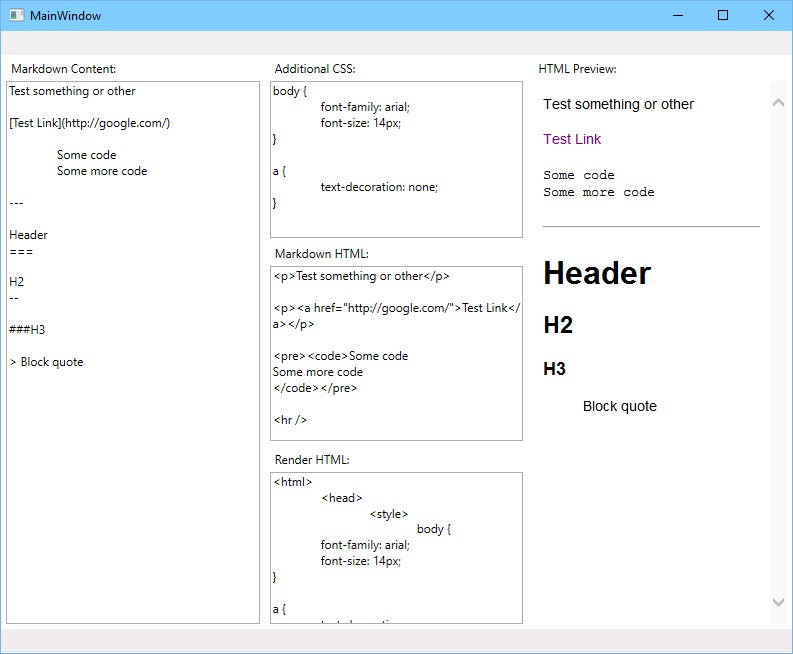Click 'Test something or other' in preview
793x654 pixels.
(x=619, y=104)
